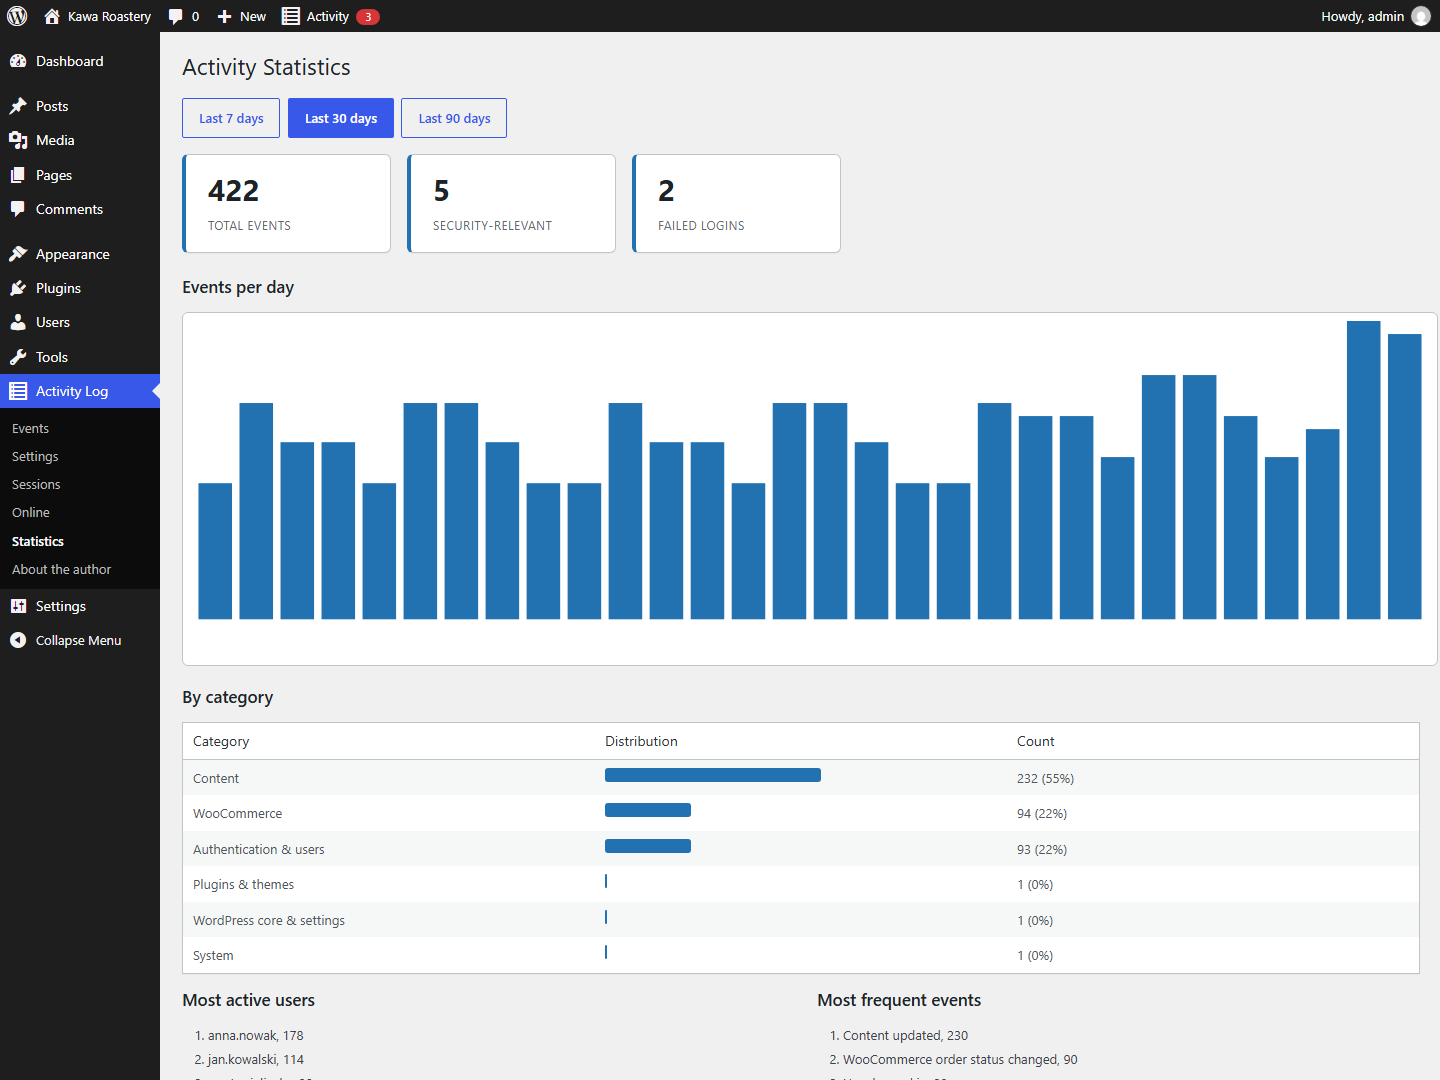
Task: Click the Content distribution bar
Action: pyautogui.click(x=713, y=775)
